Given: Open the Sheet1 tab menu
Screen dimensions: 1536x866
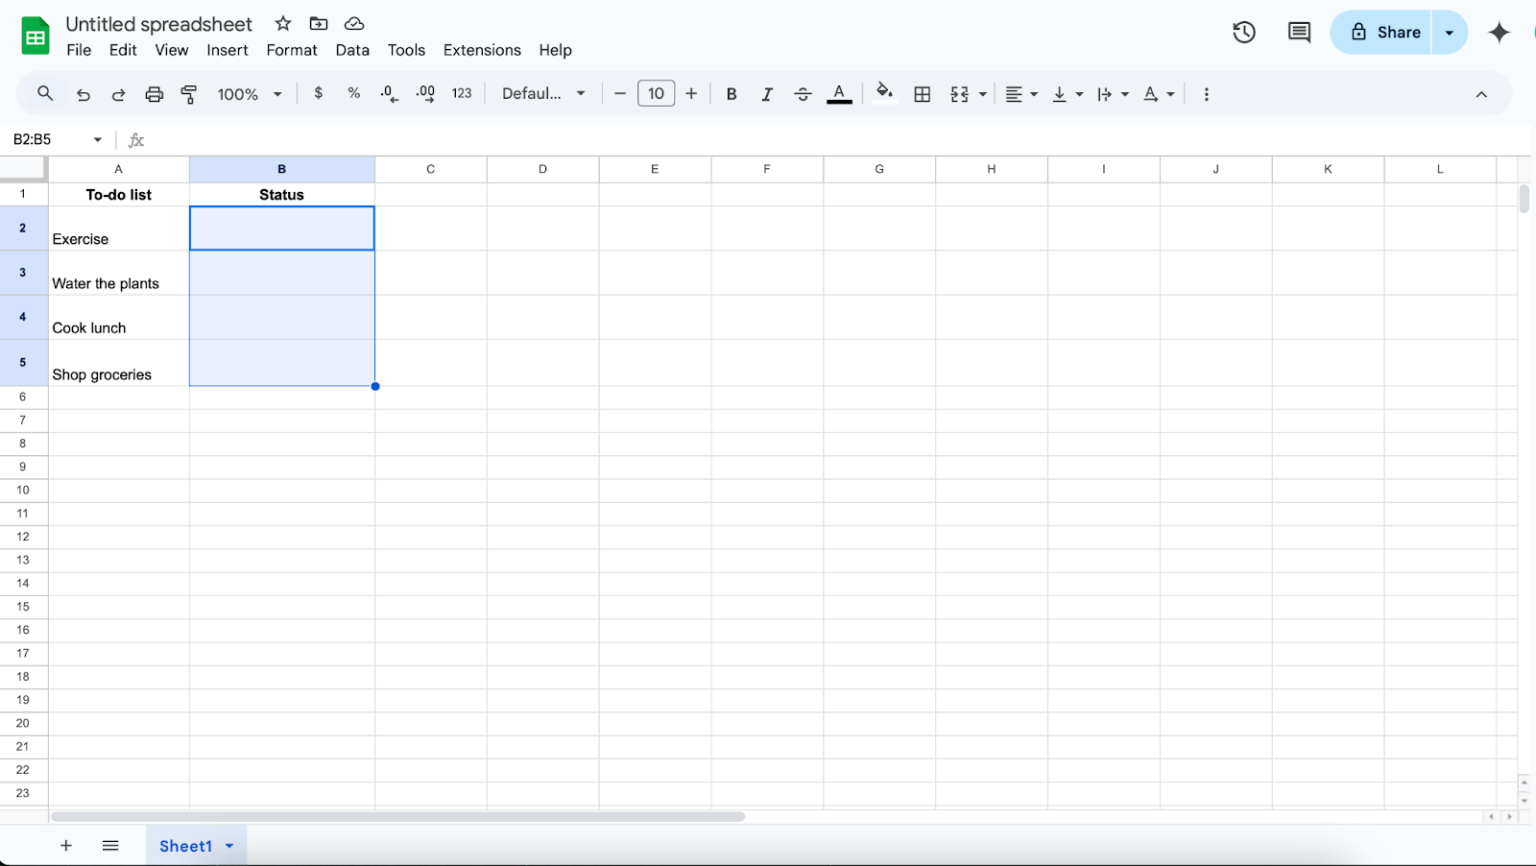Looking at the screenshot, I should tap(228, 845).
